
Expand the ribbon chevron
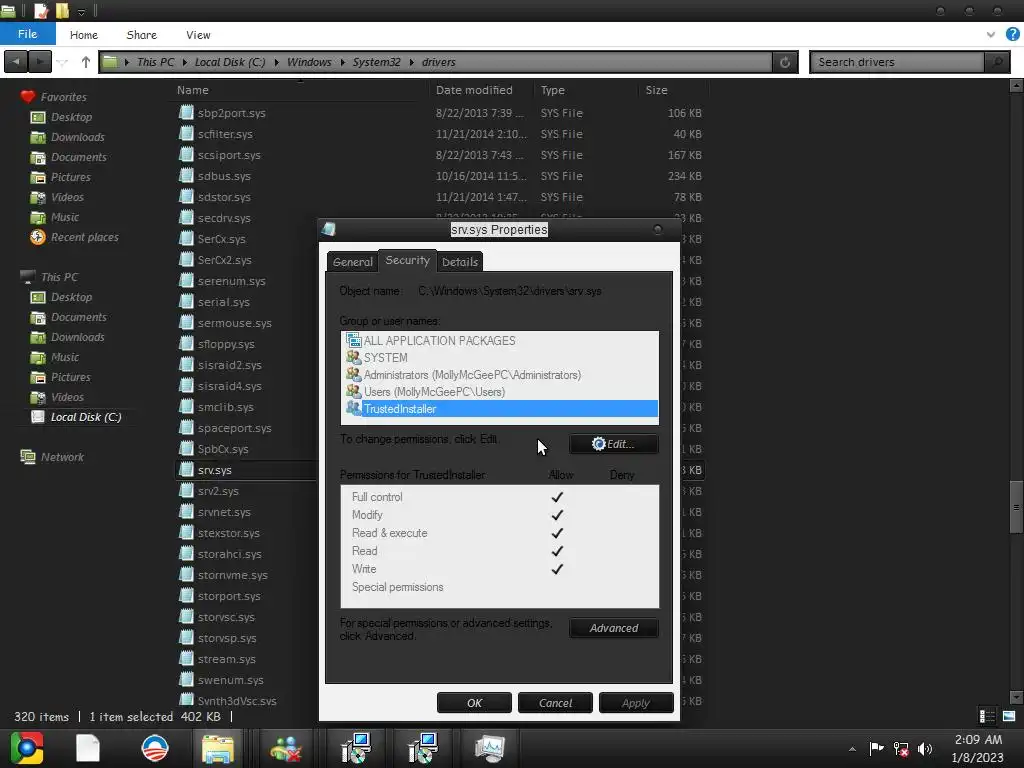click(991, 35)
